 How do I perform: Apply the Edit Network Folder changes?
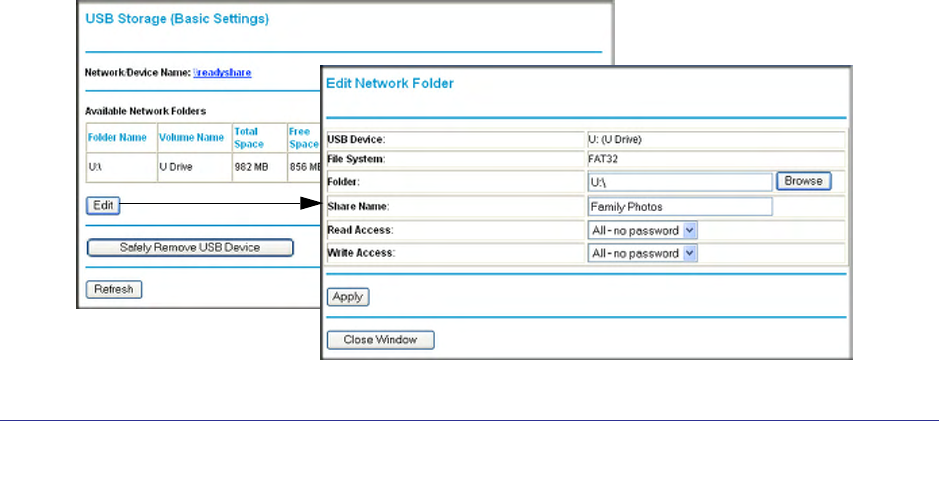[348, 297]
